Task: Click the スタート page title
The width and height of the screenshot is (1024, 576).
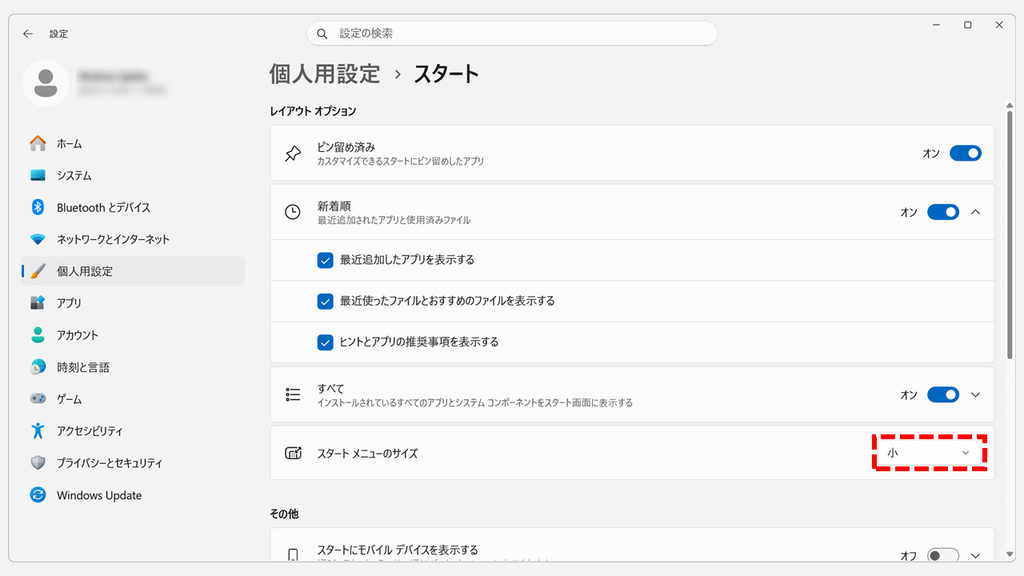Action: point(446,74)
